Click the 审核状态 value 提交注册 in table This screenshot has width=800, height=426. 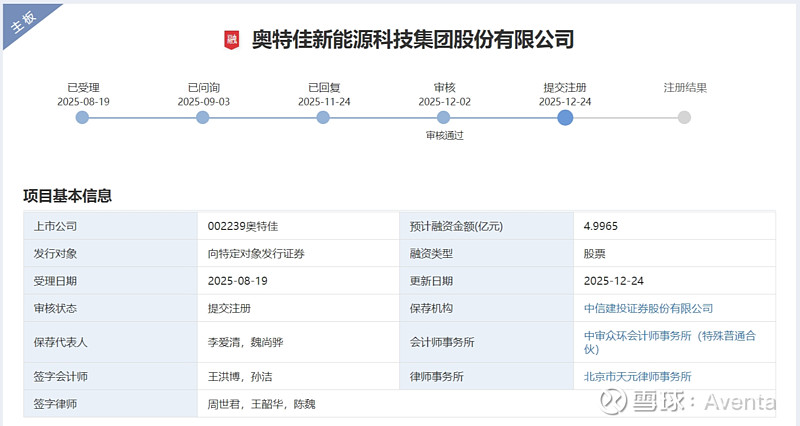point(229,308)
